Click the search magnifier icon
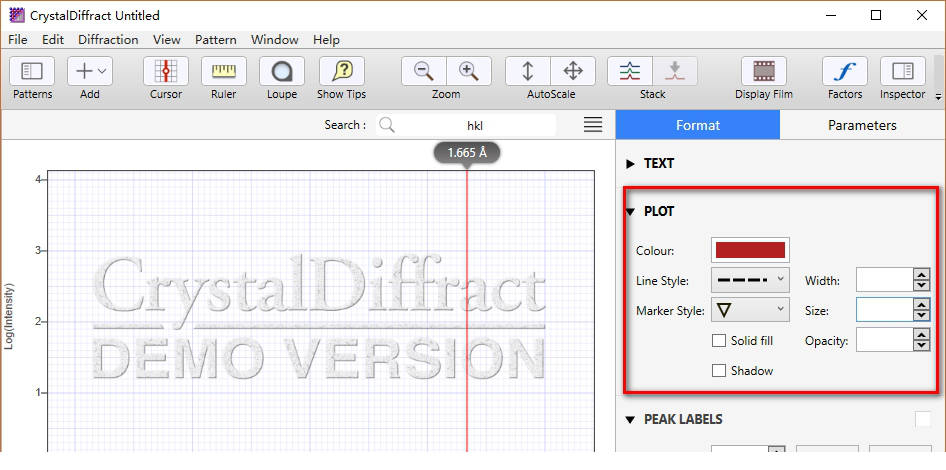 [387, 125]
